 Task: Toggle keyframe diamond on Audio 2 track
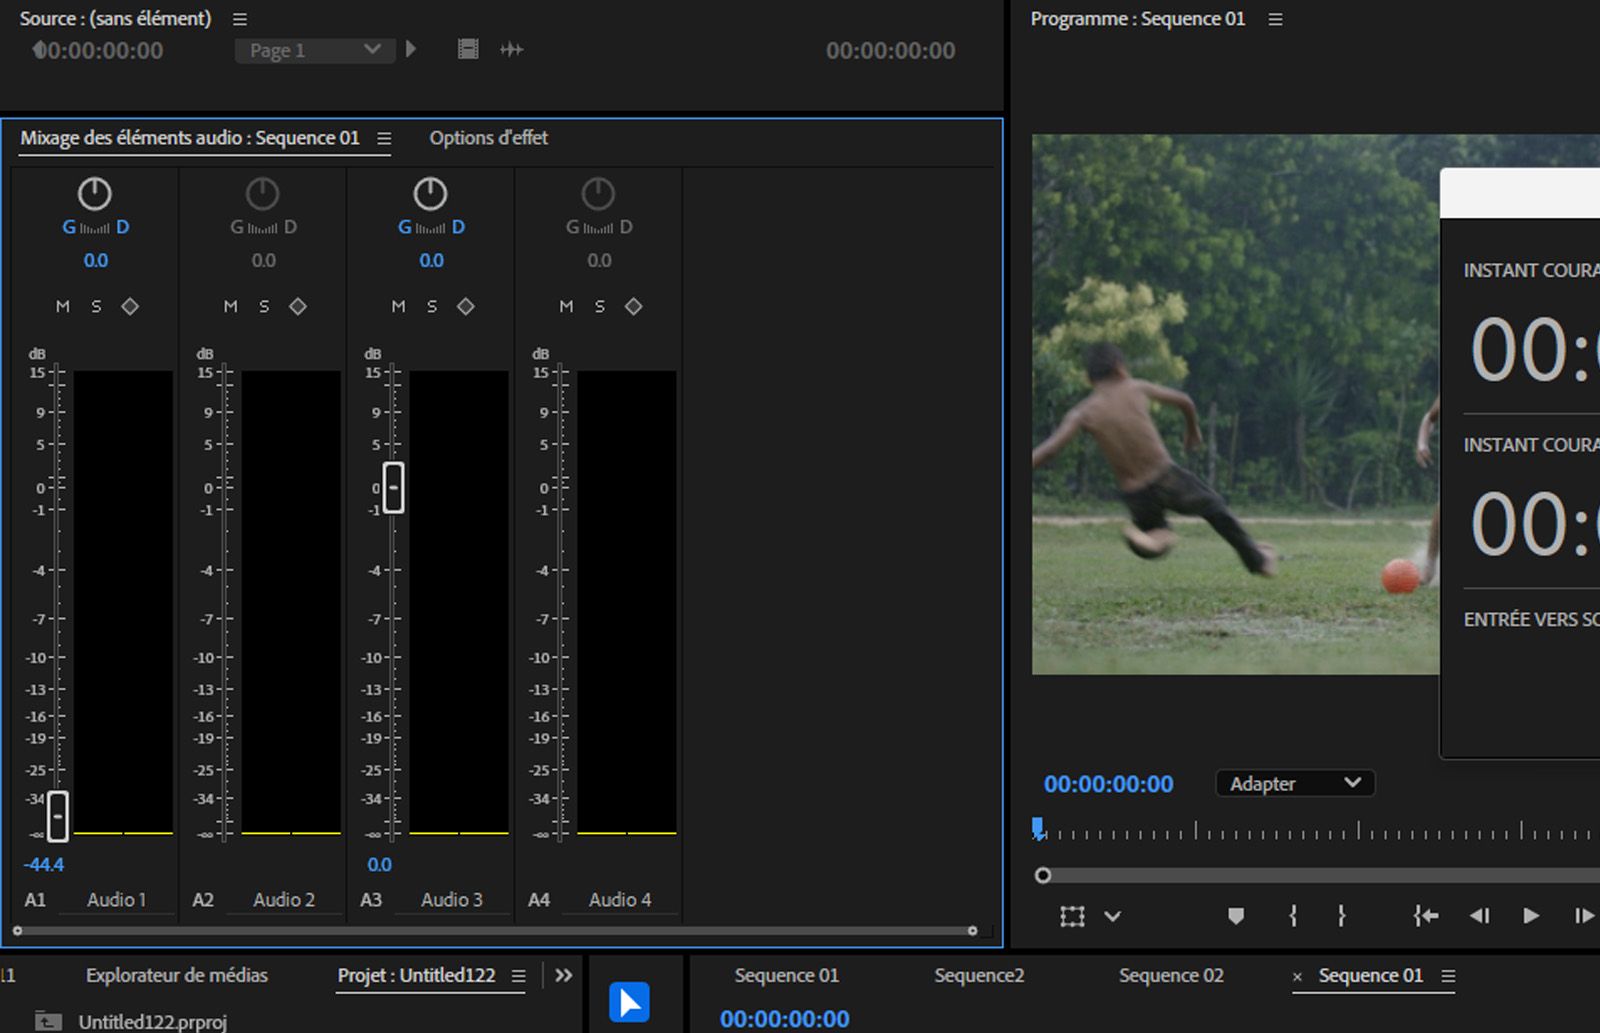[298, 307]
